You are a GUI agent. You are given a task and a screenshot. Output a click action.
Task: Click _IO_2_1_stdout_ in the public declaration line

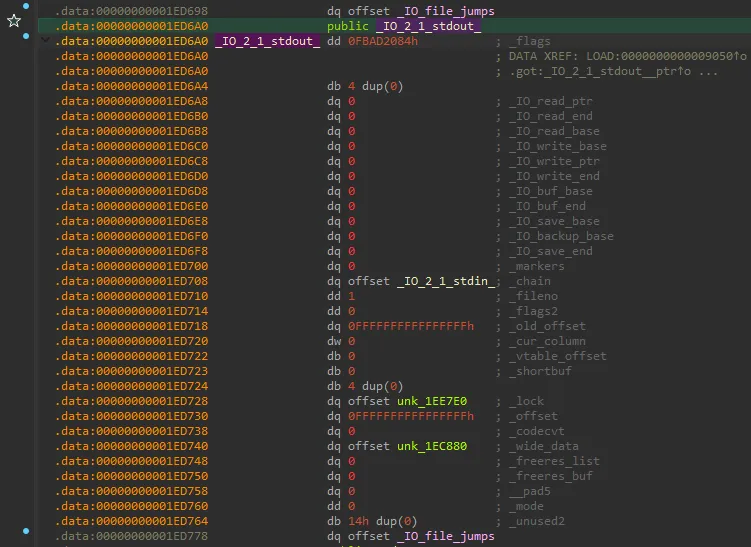click(x=429, y=26)
